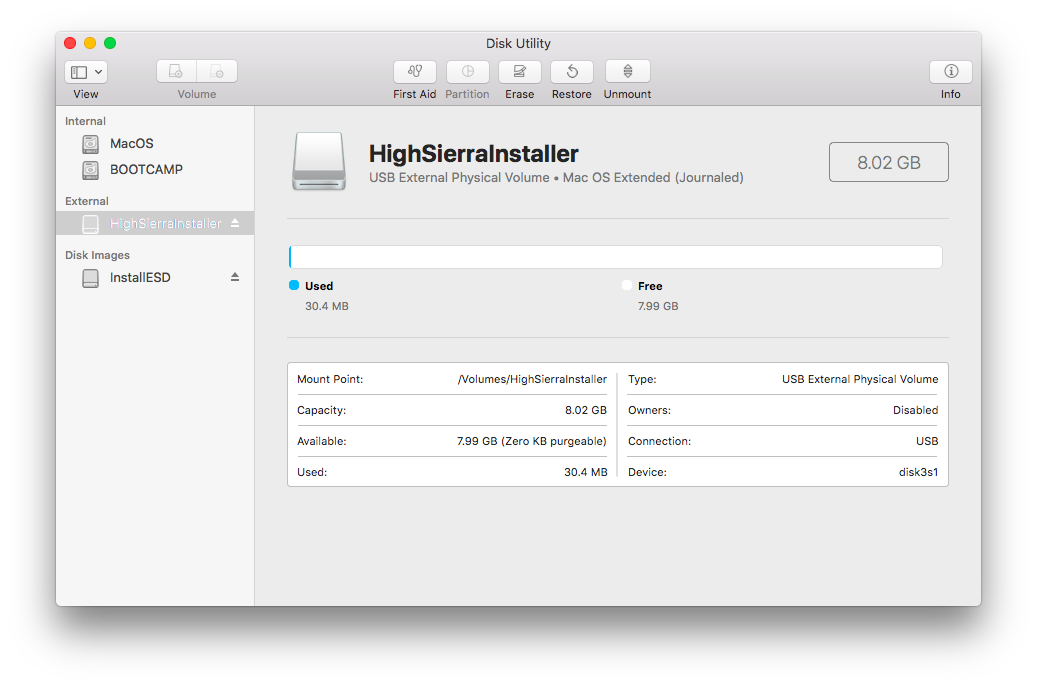Click the InstallESD disk icon
The width and height of the screenshot is (1037, 686).
pyautogui.click(x=91, y=279)
